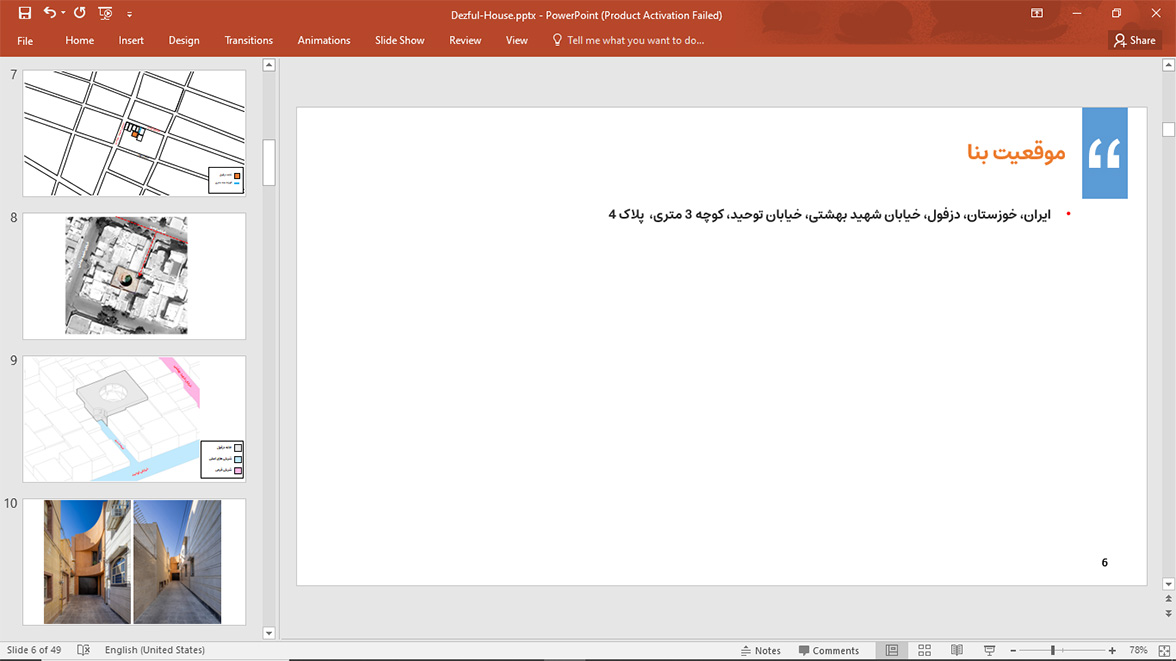
Task: Open the Undo history dropdown arrow
Action: 63,14
